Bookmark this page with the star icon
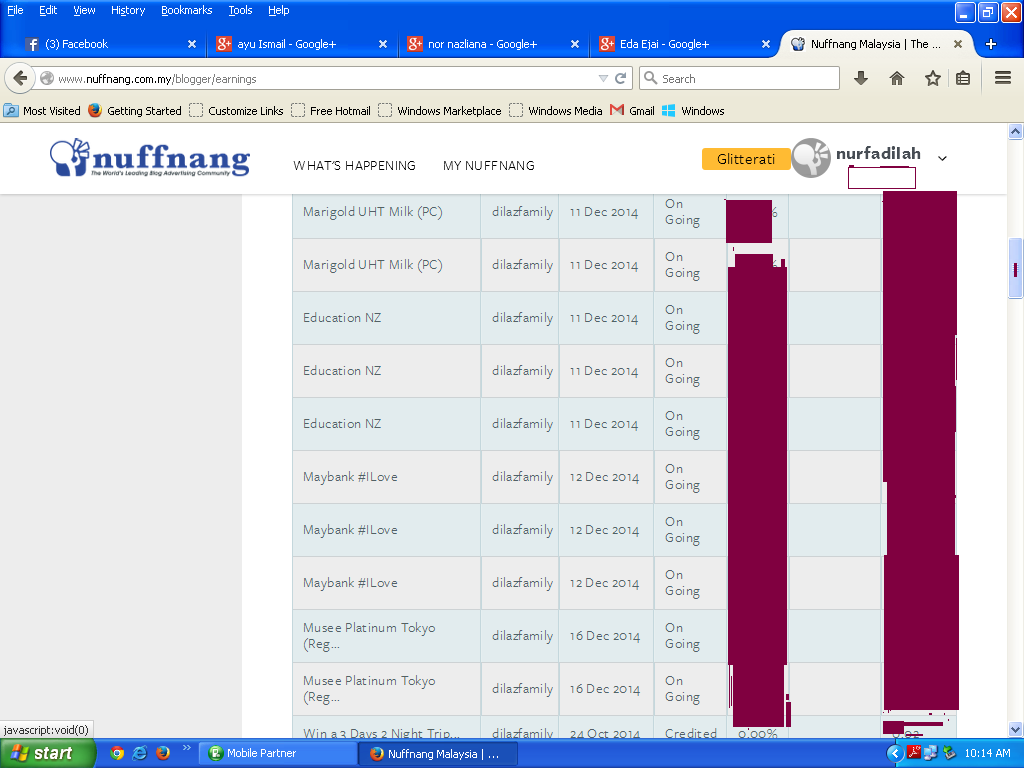1024x768 pixels. pos(933,78)
